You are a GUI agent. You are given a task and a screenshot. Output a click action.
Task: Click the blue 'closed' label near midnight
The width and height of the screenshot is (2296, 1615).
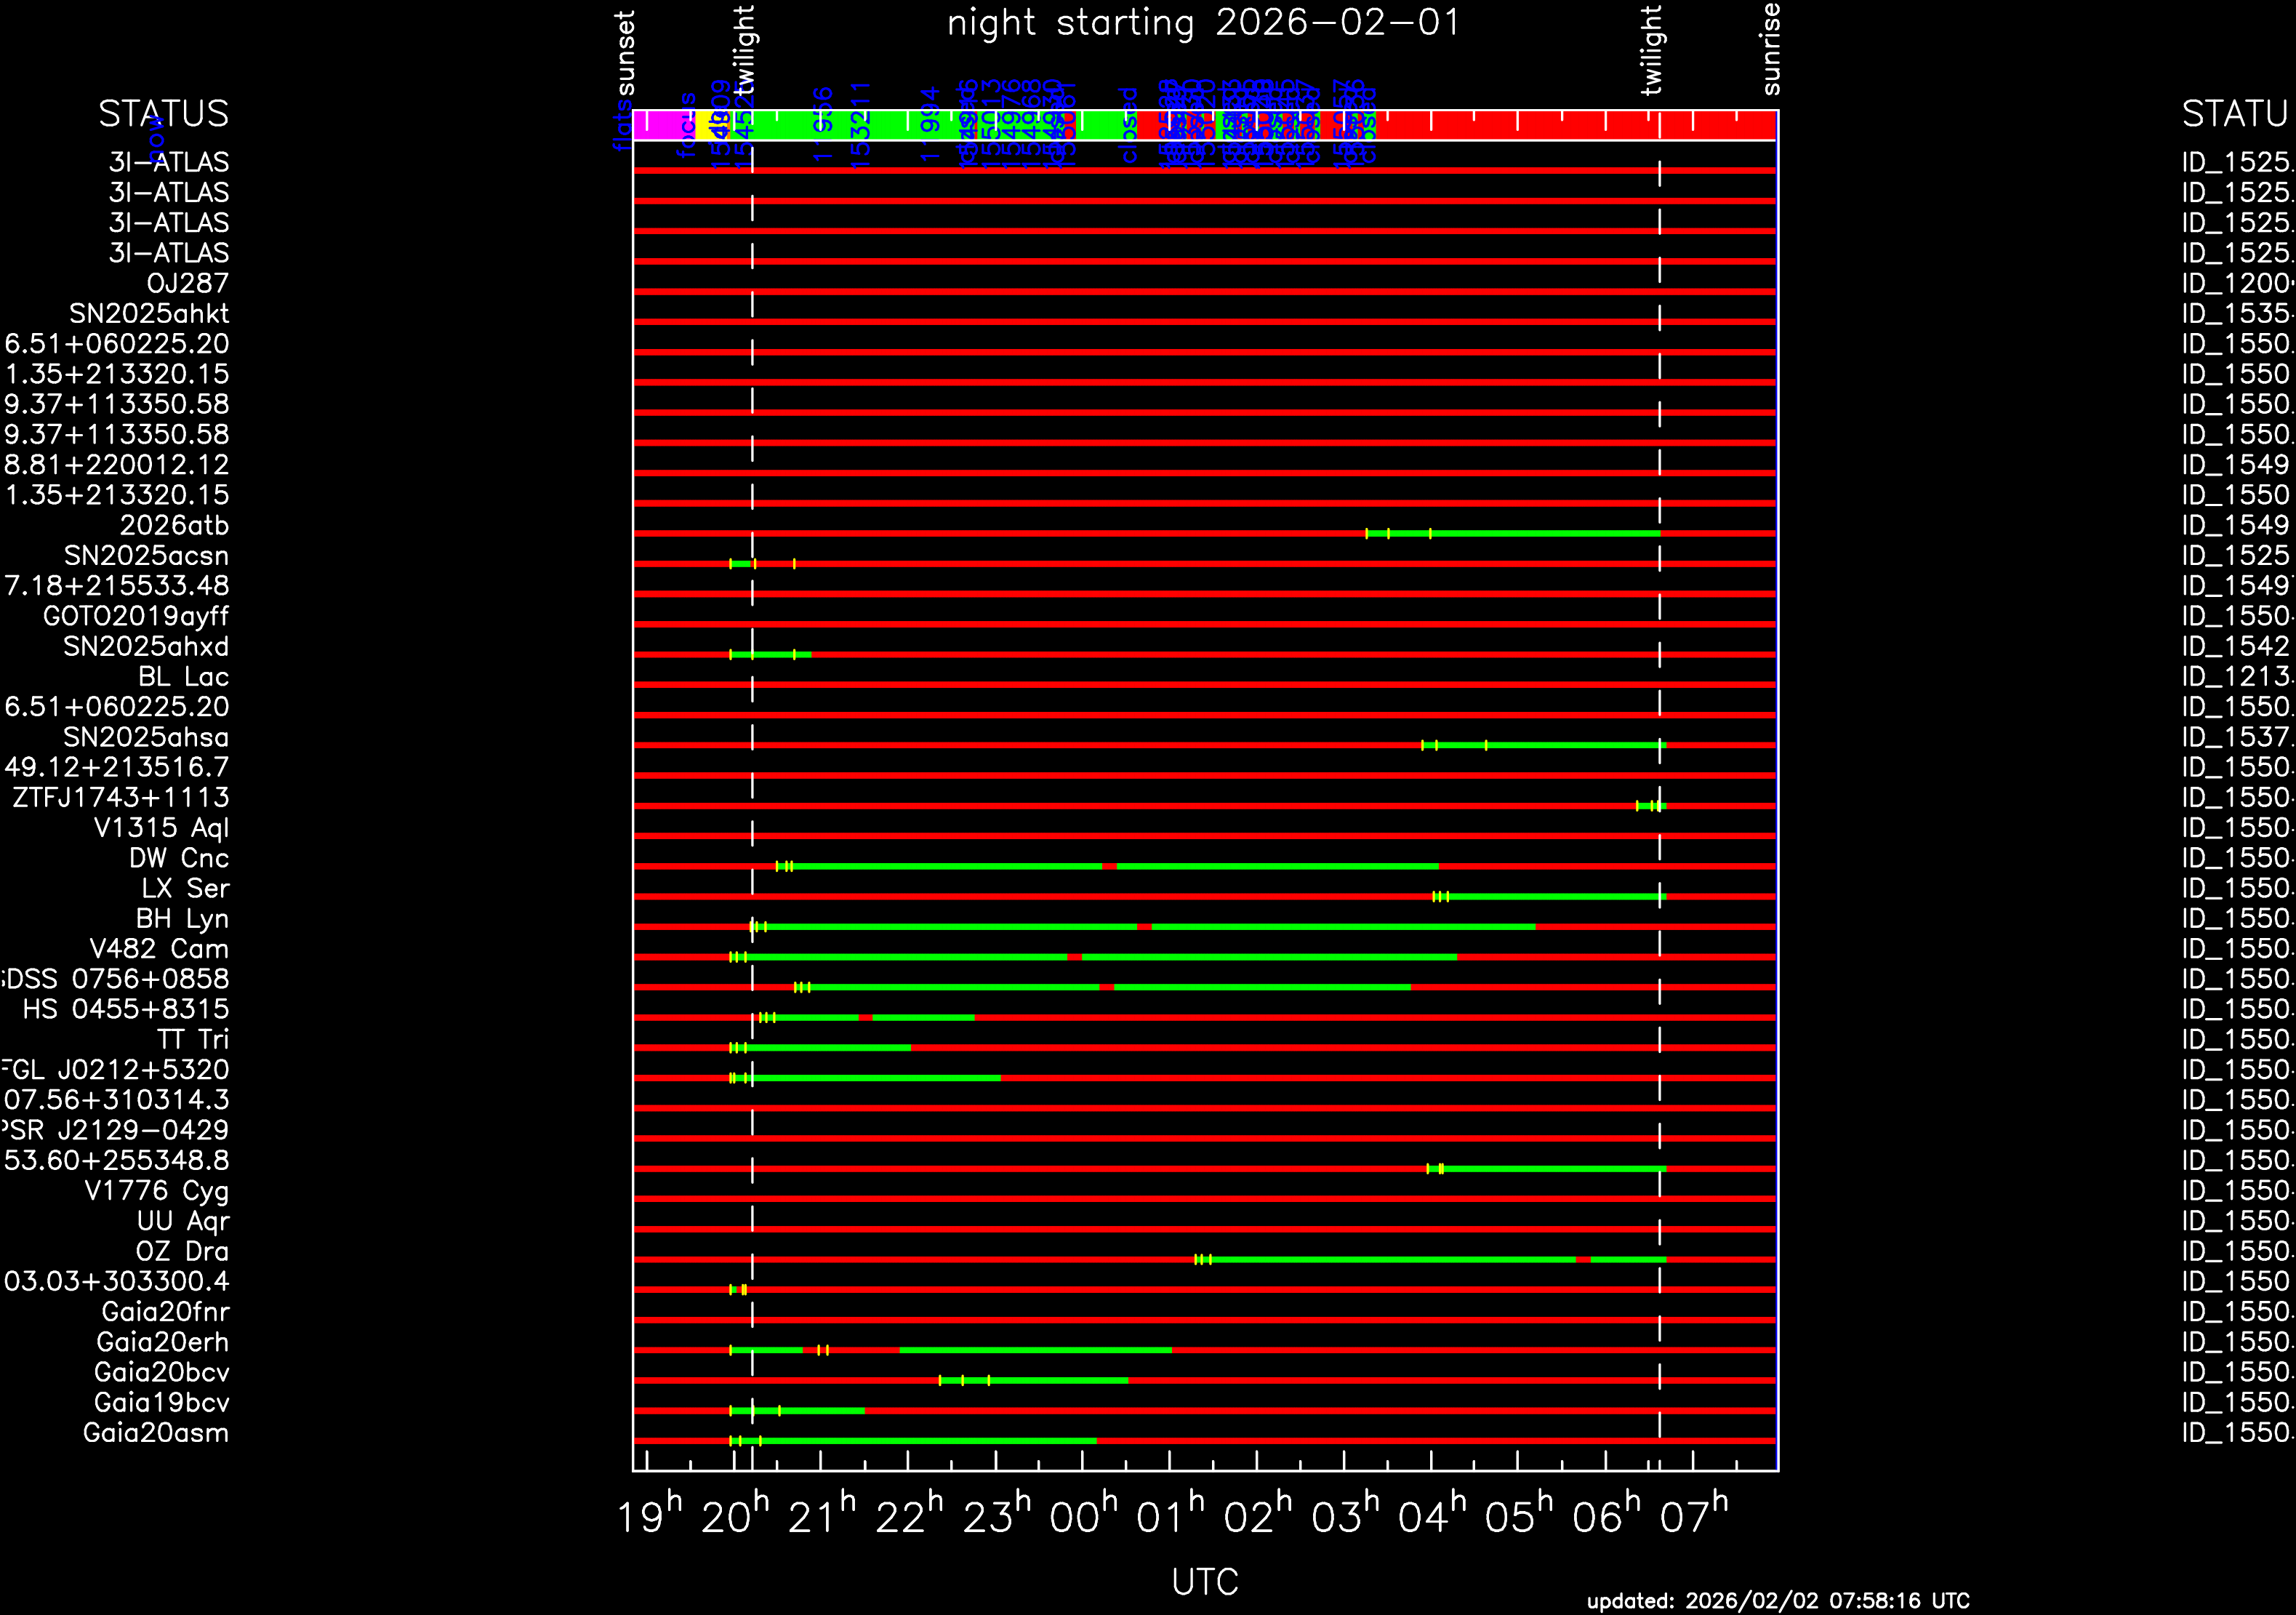[x=1129, y=125]
